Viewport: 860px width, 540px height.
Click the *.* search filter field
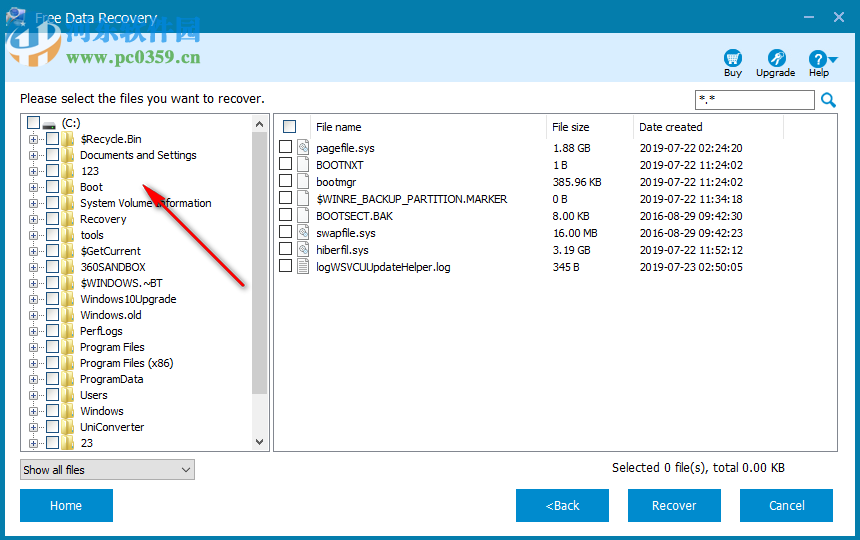(x=755, y=100)
